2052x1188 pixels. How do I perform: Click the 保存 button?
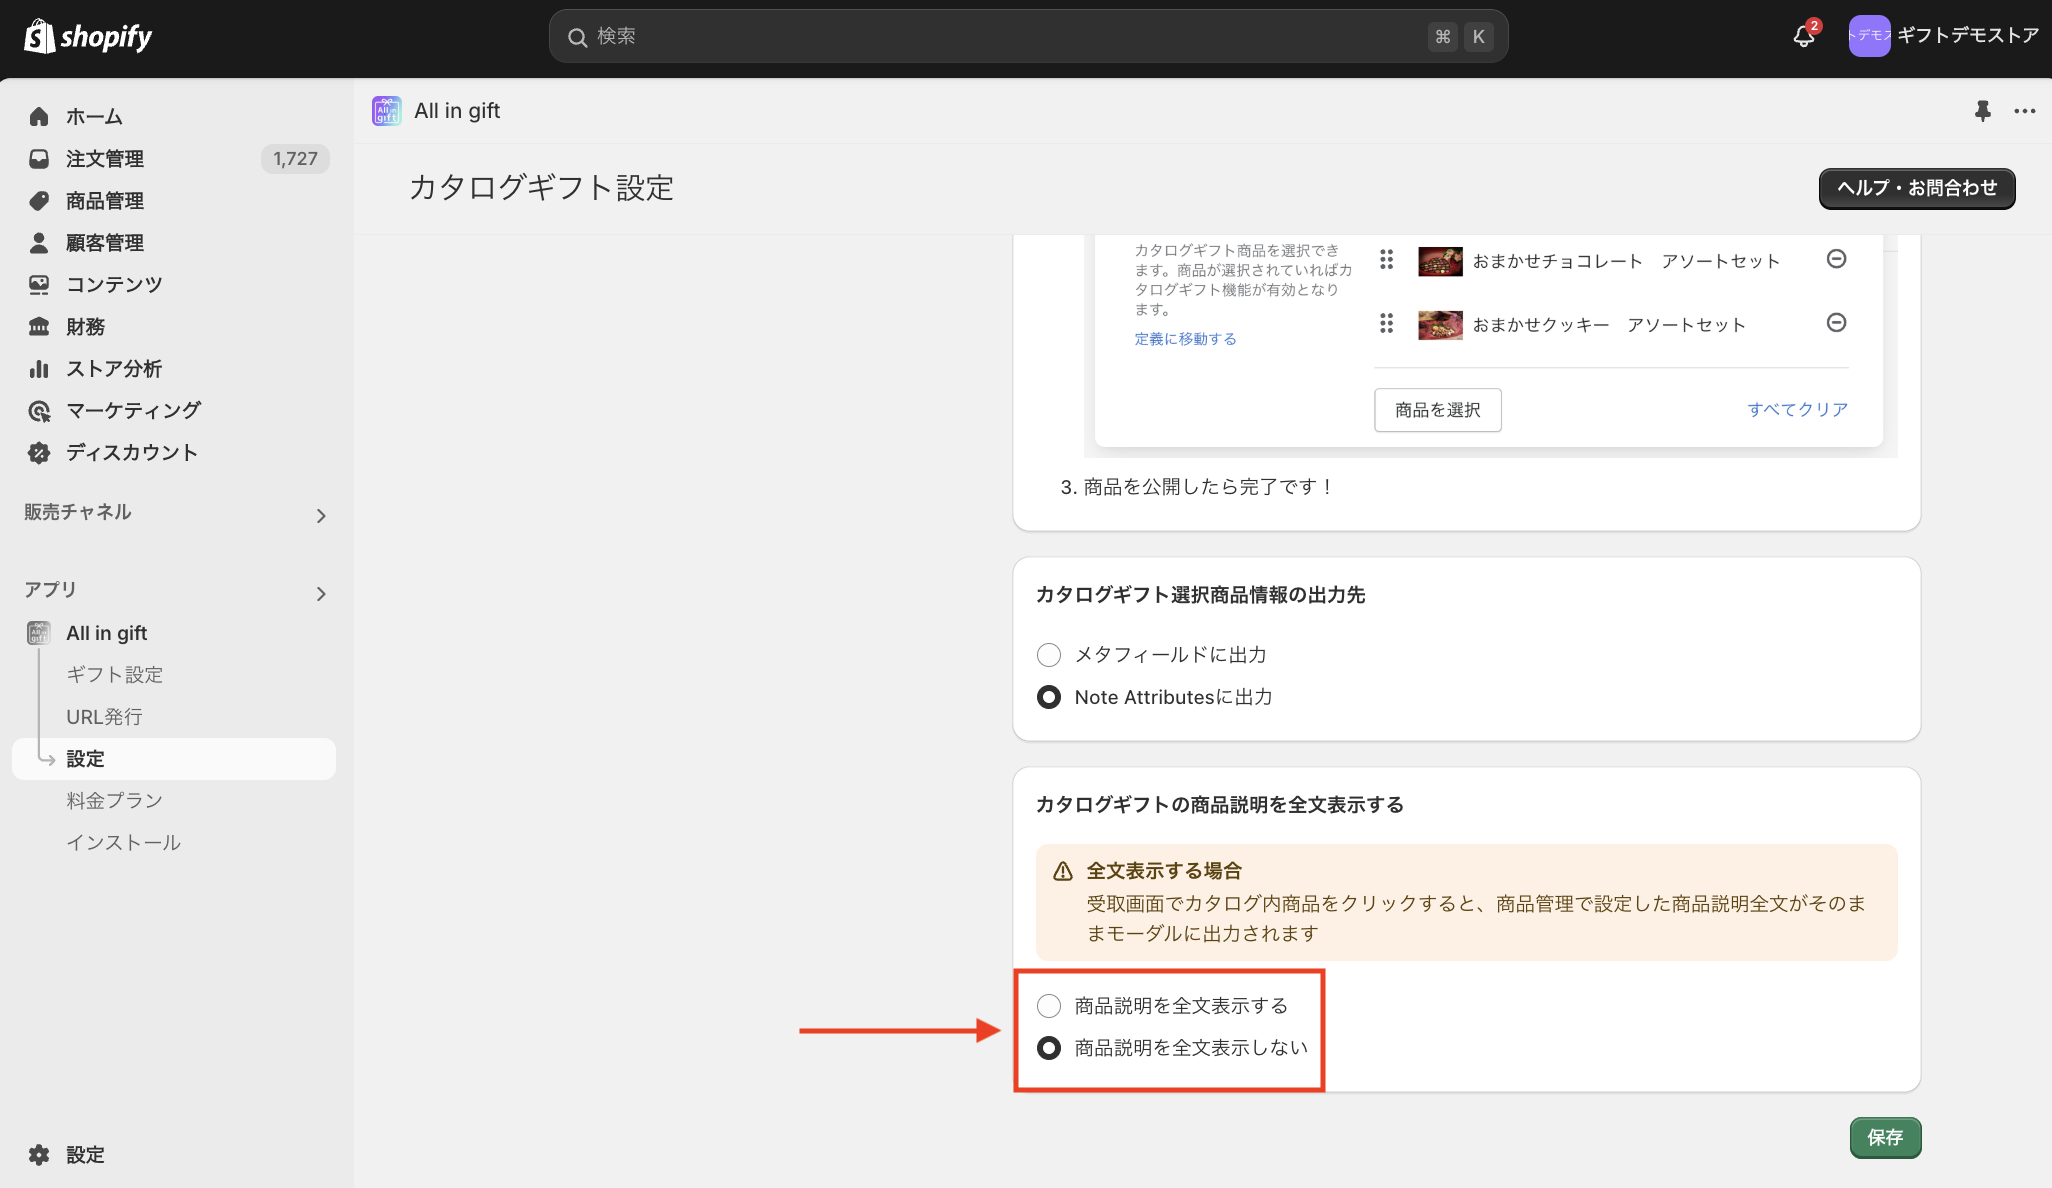click(x=1884, y=1138)
